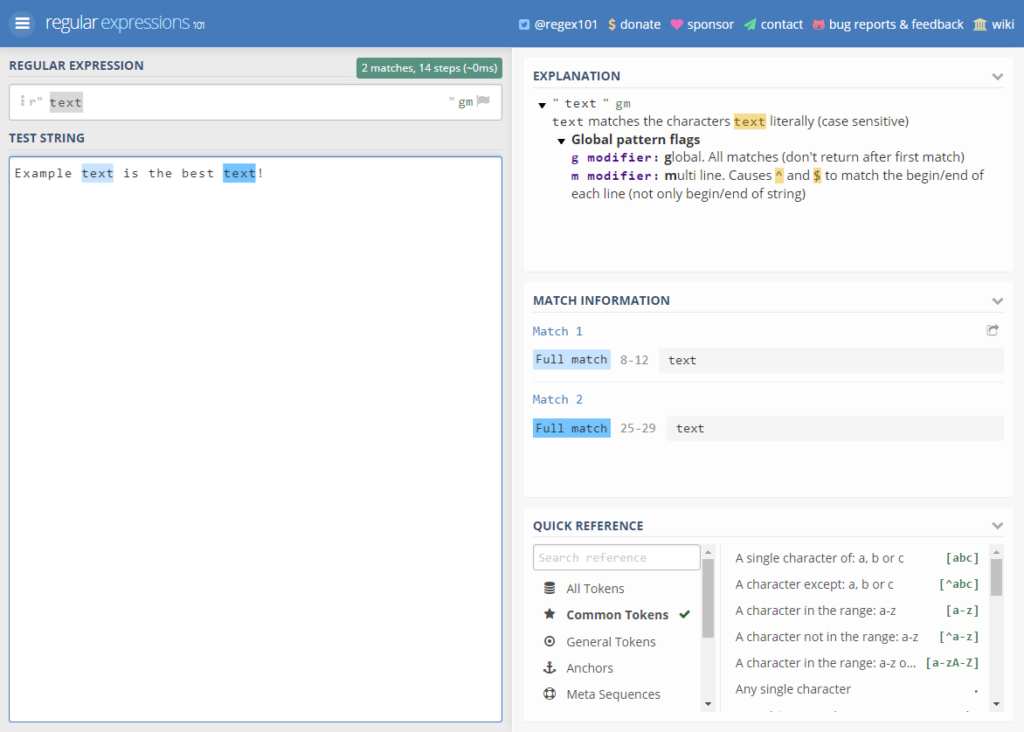Click the Twitter checkbox-style icon
Screen dimensions: 1024x732
tap(524, 24)
